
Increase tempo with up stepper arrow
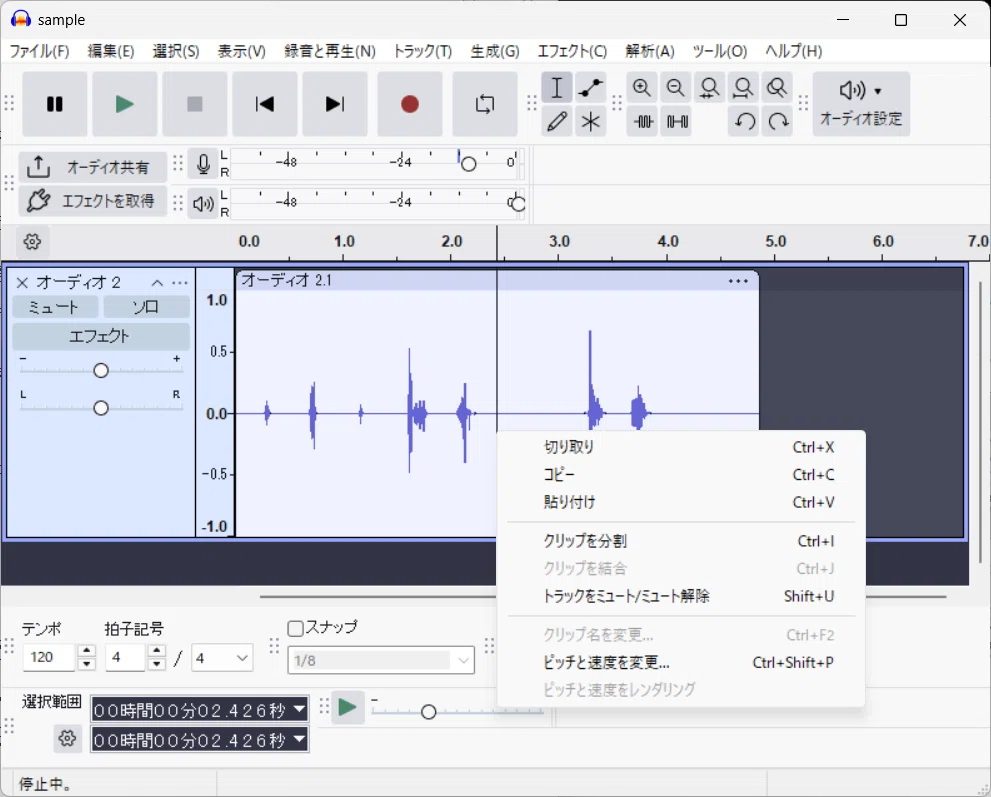(x=87, y=651)
